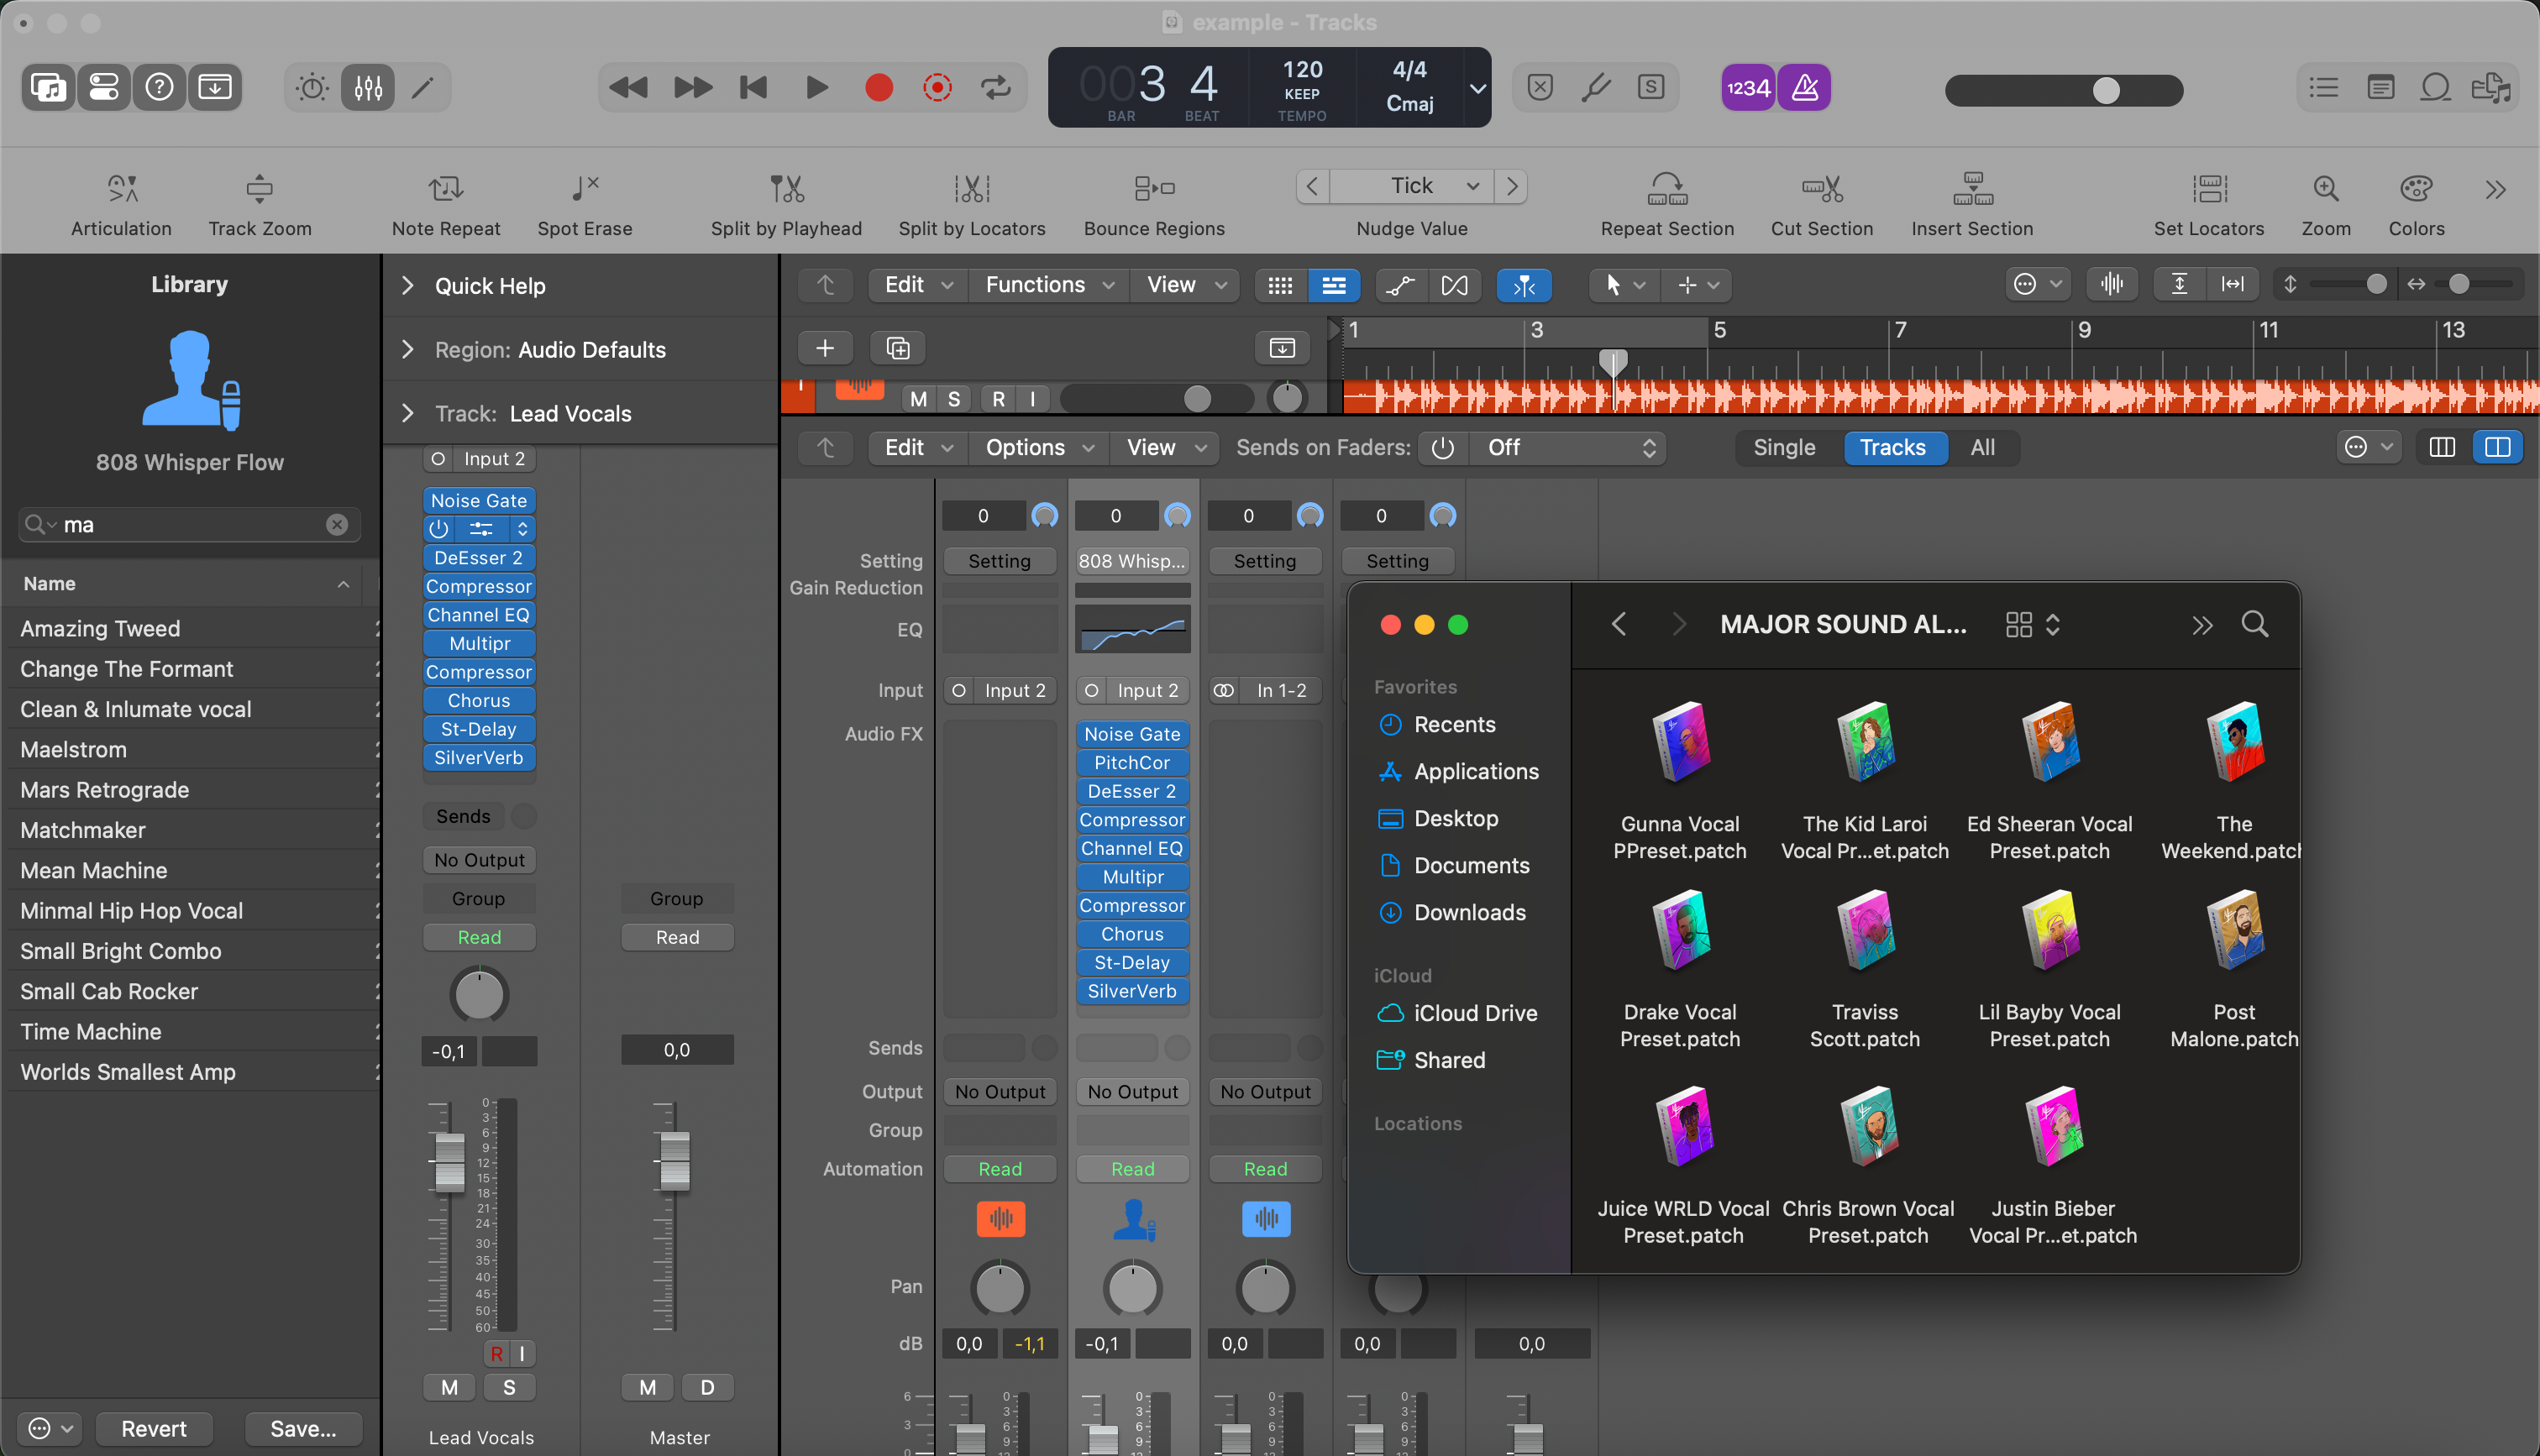Enable Solo on Lead Vocals channel strip
Viewport: 2540px width, 1456px height.
(x=509, y=1387)
